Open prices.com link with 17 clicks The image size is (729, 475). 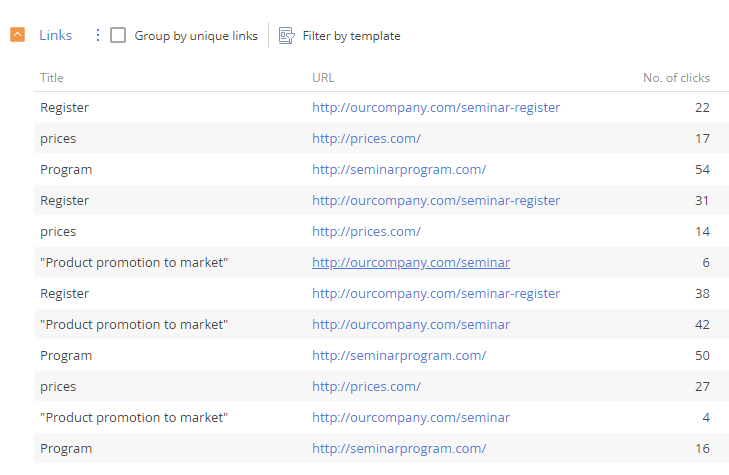tap(366, 139)
